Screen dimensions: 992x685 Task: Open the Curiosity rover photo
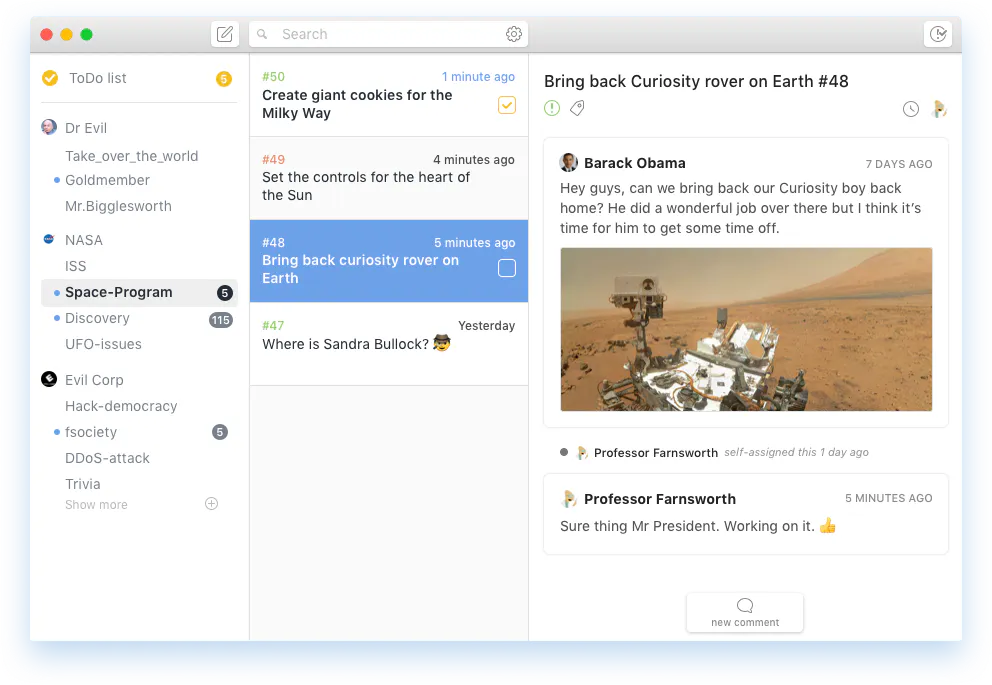[x=747, y=330]
